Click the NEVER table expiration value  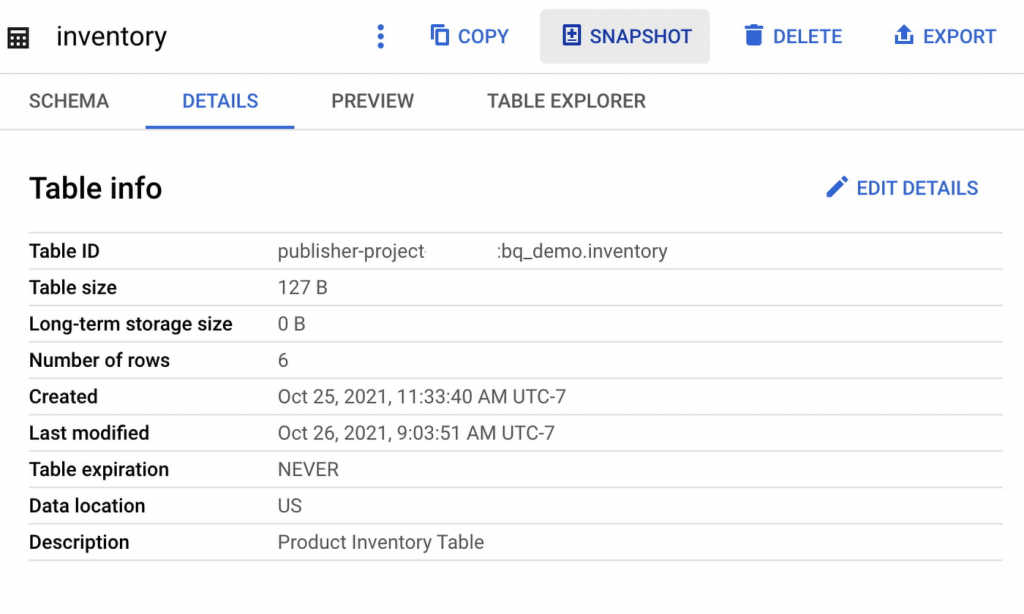(308, 470)
